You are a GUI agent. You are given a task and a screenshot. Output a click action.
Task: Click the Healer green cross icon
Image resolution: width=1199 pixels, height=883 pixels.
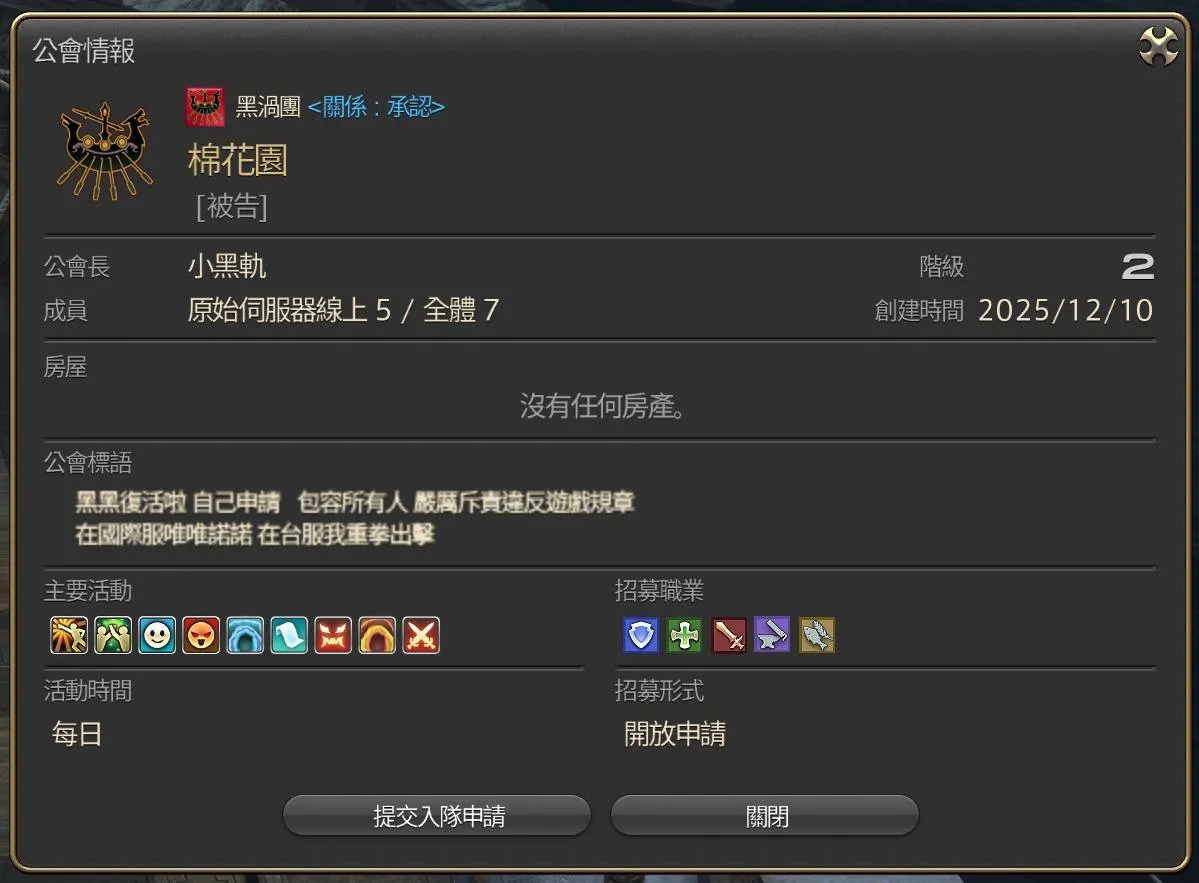[684, 635]
